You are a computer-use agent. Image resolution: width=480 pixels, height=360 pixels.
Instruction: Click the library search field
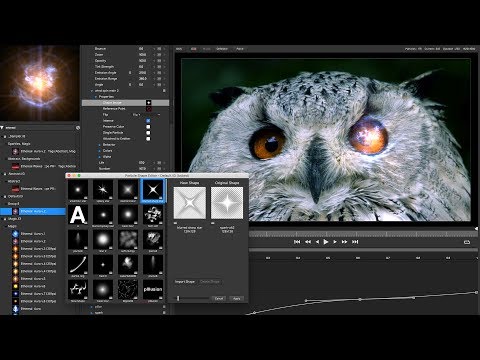[x=40, y=128]
